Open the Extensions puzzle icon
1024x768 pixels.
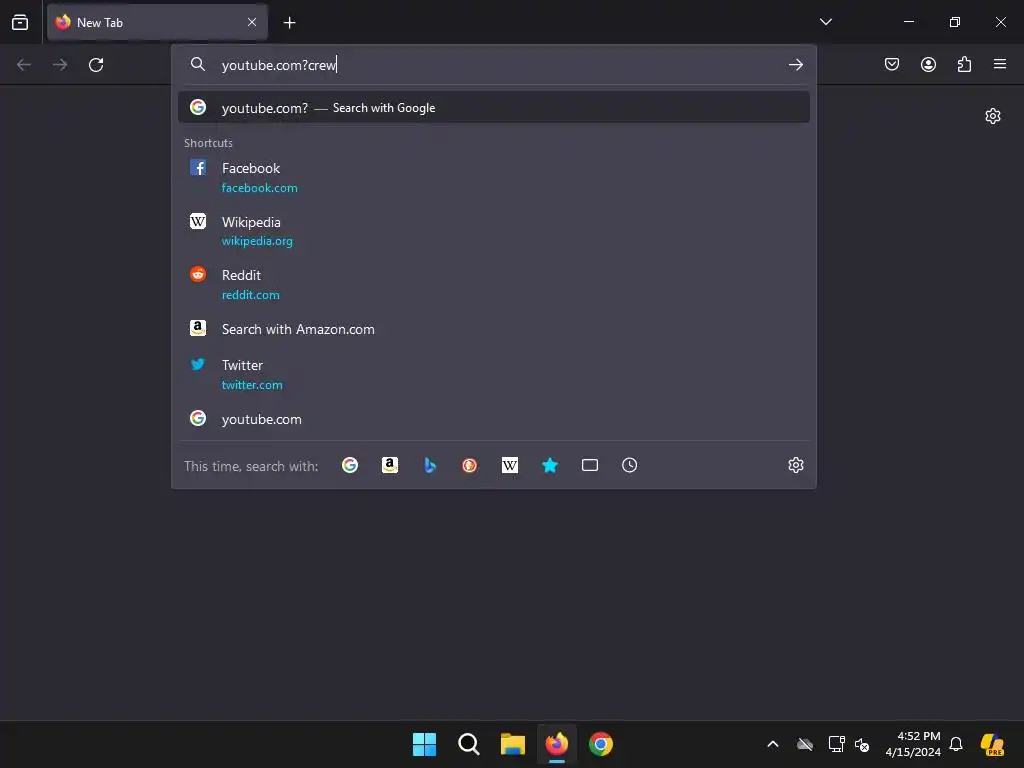tap(964, 64)
